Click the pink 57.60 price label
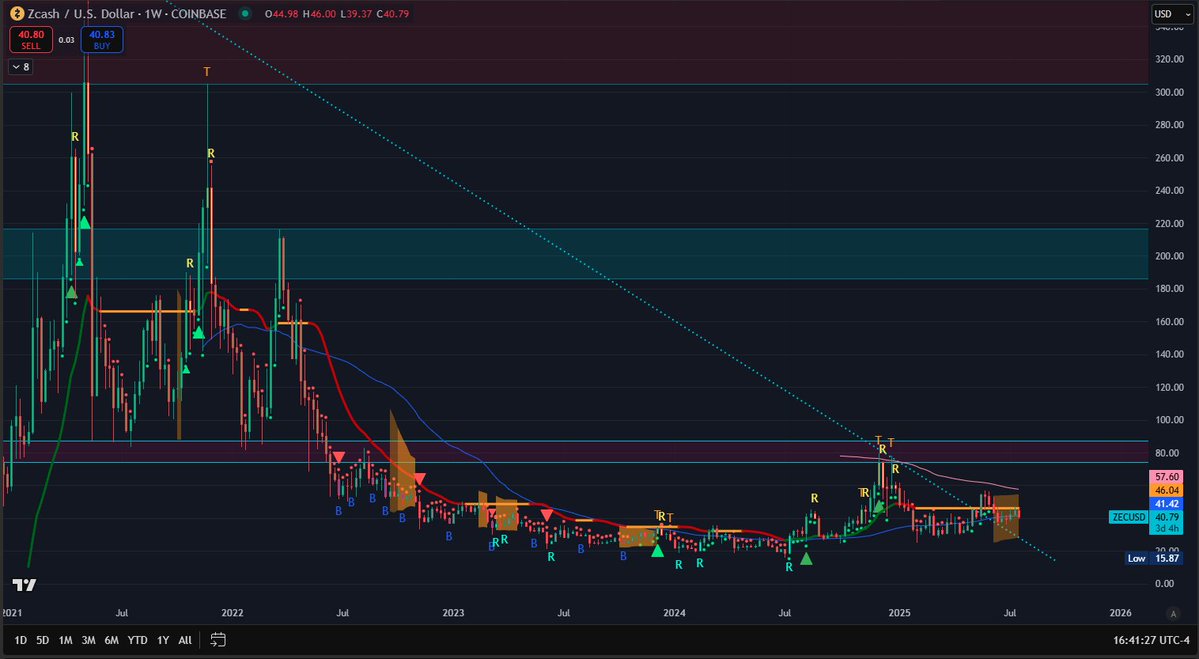Screen dimensions: 1199x659 pyautogui.click(x=1166, y=476)
